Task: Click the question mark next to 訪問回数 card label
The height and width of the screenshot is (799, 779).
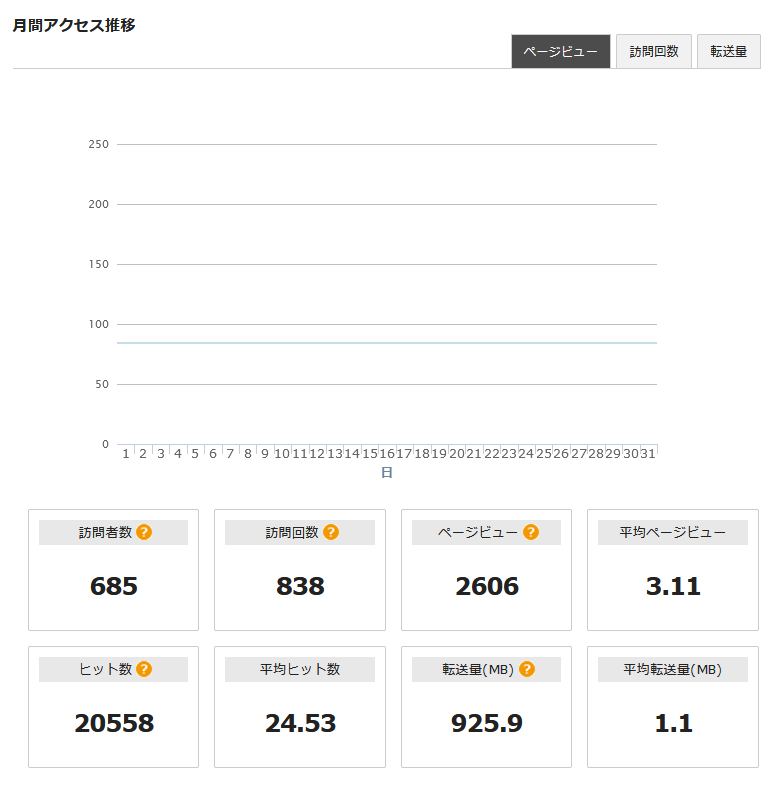Action: 331,532
